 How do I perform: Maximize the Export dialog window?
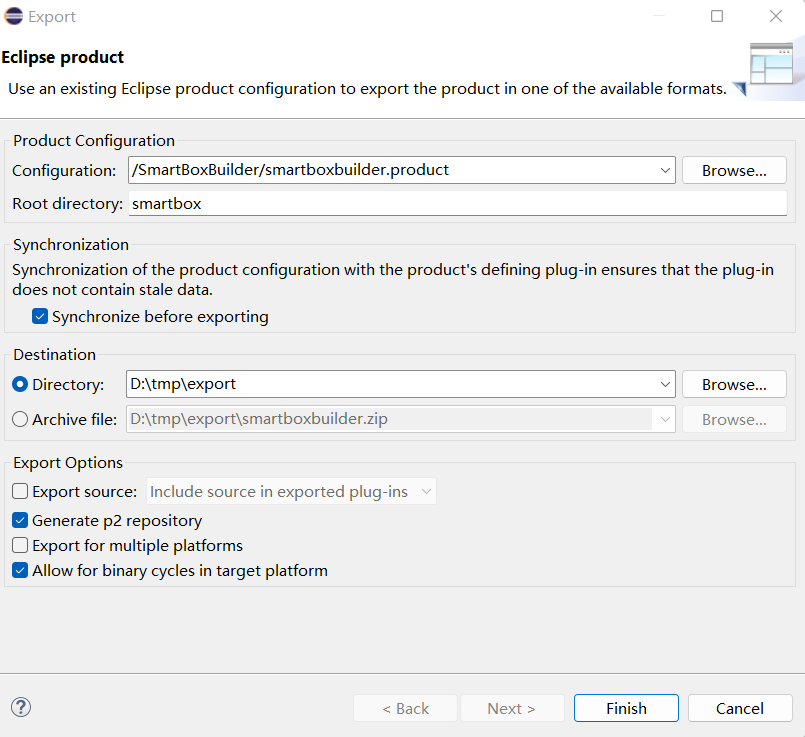(717, 16)
